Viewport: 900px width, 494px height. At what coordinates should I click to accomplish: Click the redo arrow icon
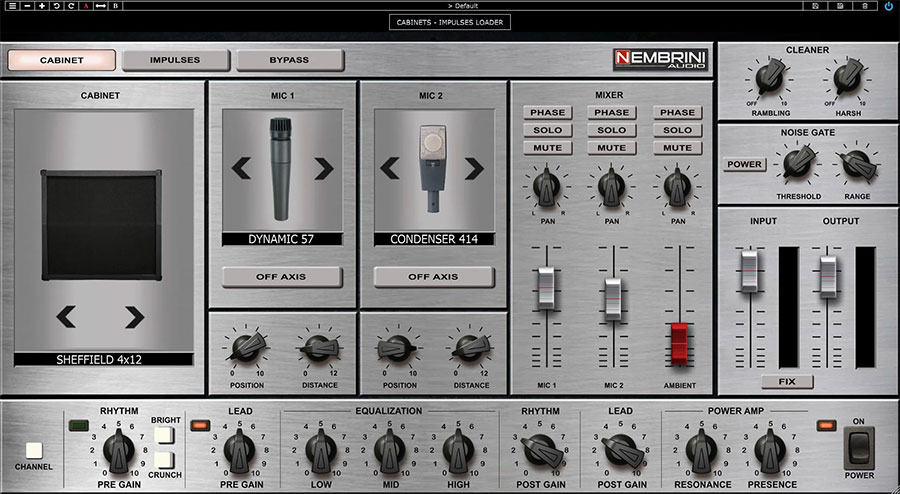click(x=71, y=6)
